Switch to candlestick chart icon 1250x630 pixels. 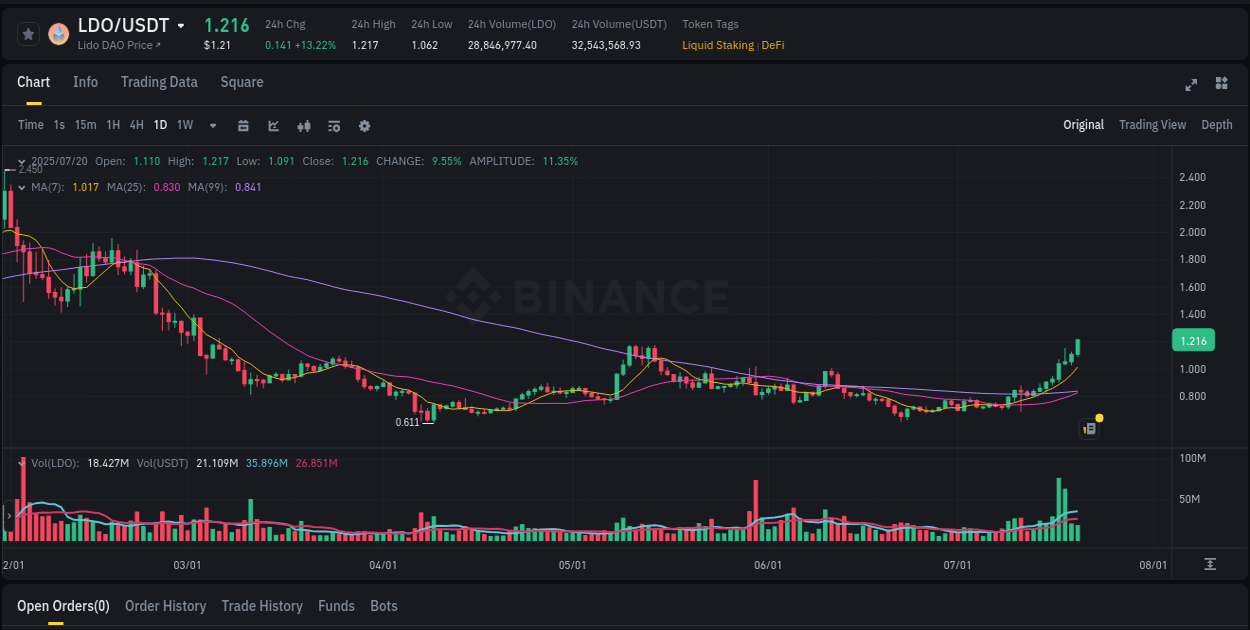304,126
